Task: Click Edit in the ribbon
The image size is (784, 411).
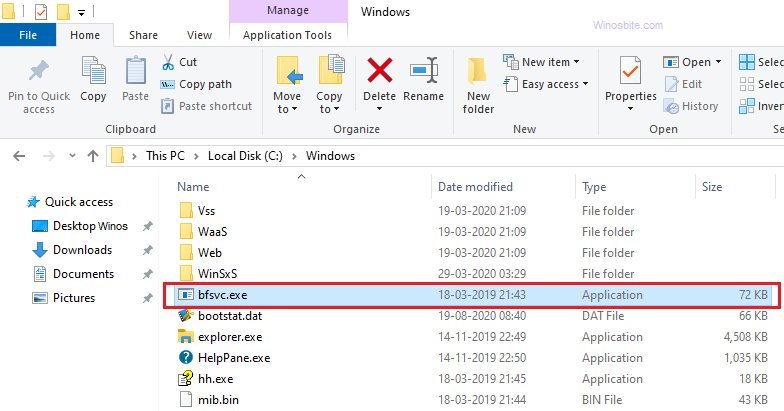Action: pos(684,84)
